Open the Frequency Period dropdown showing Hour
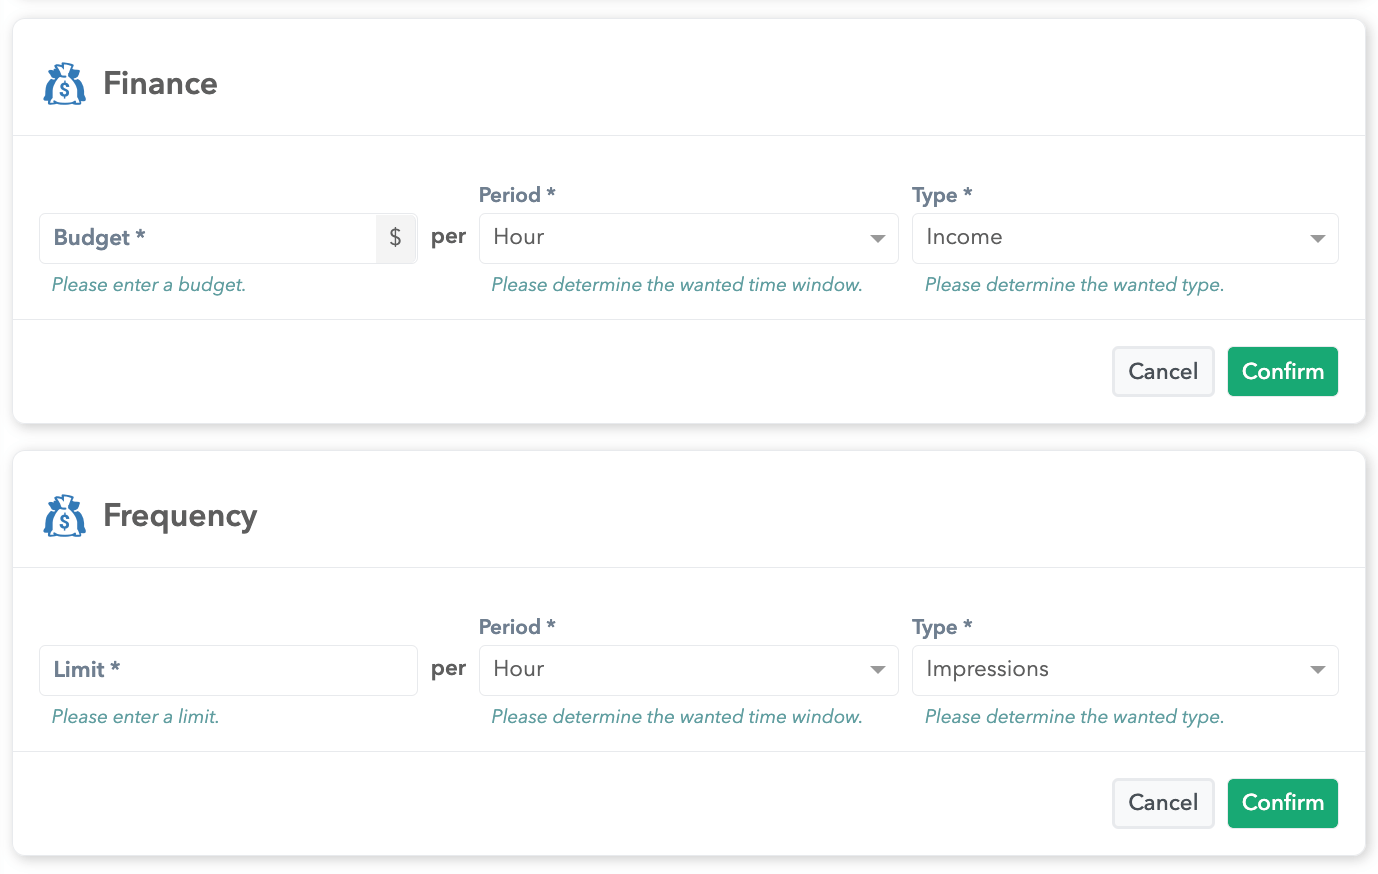This screenshot has height=874, width=1378. pos(688,670)
